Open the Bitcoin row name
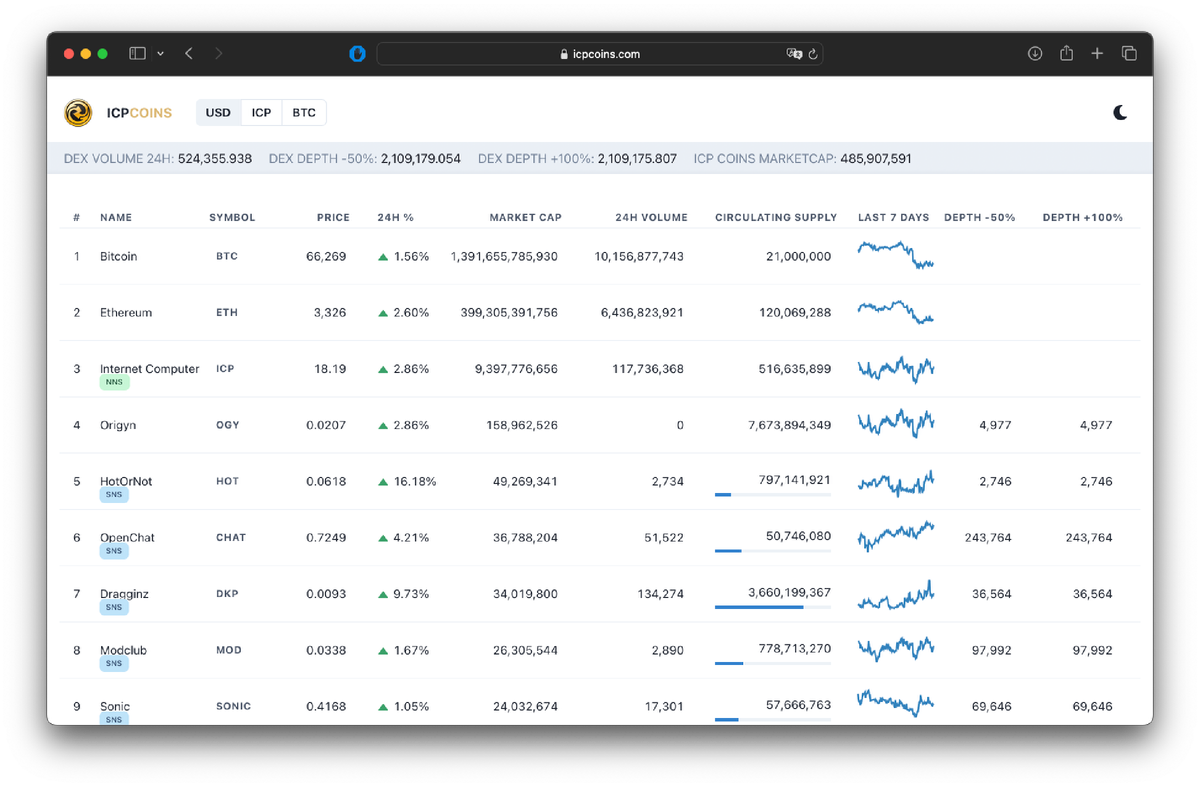1200x787 pixels. tap(118, 257)
